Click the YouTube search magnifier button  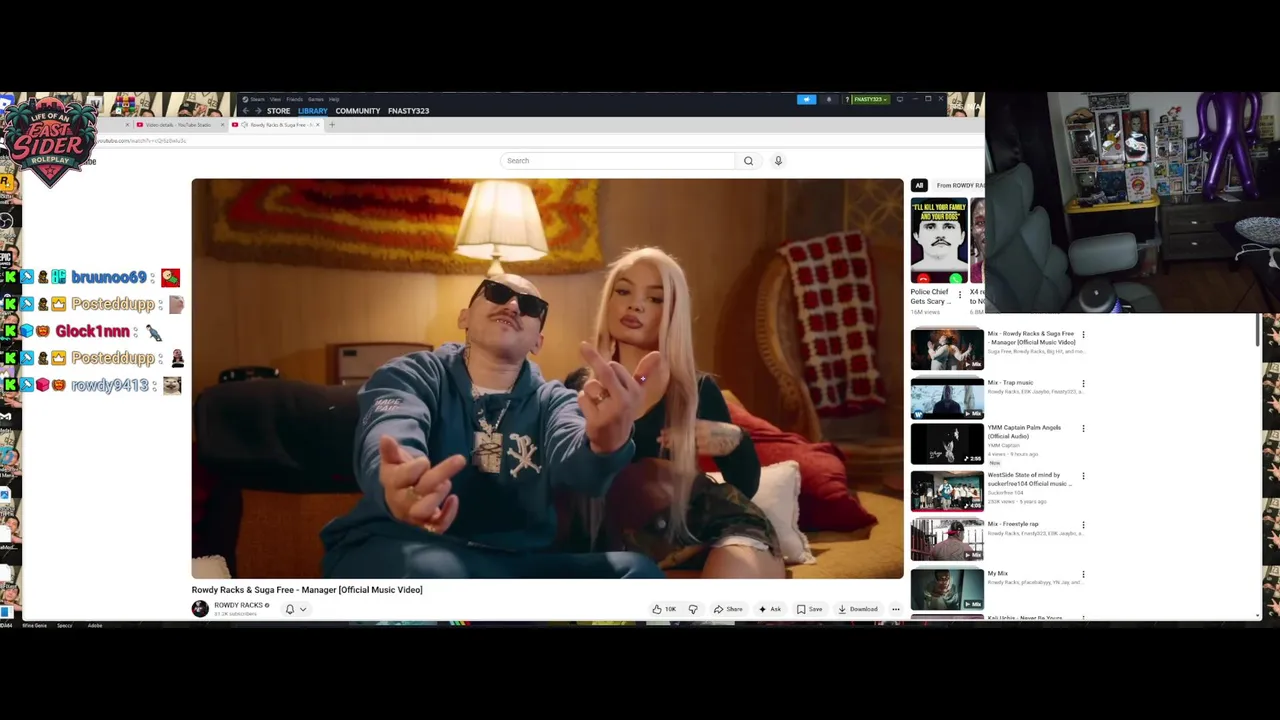[x=748, y=161]
